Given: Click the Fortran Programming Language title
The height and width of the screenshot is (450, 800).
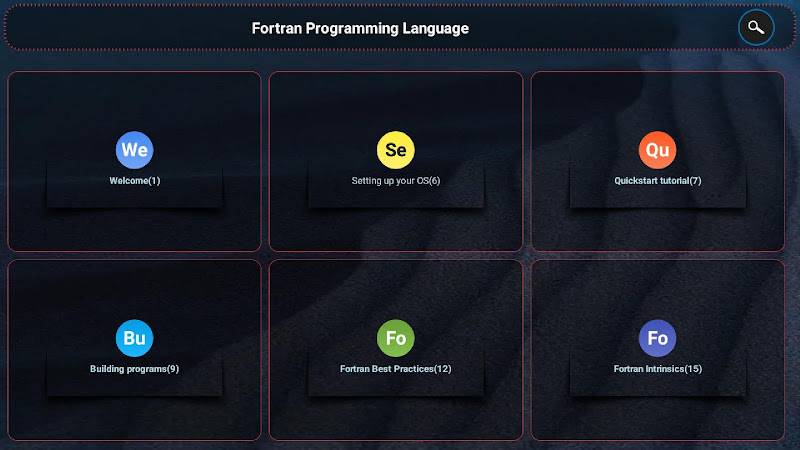Looking at the screenshot, I should pos(360,29).
